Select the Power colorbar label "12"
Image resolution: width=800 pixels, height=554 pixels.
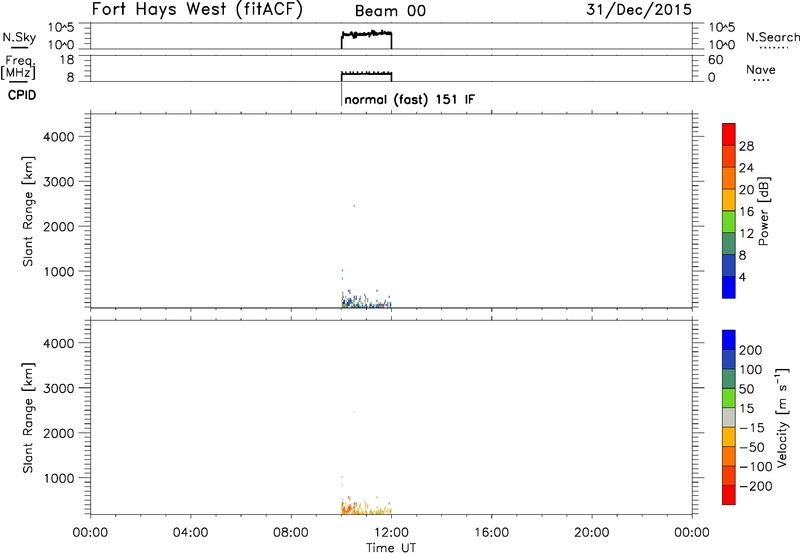(x=746, y=234)
